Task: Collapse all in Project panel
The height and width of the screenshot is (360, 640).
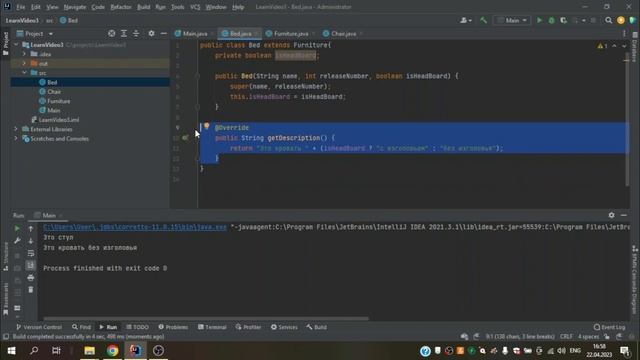Action: coord(136,33)
